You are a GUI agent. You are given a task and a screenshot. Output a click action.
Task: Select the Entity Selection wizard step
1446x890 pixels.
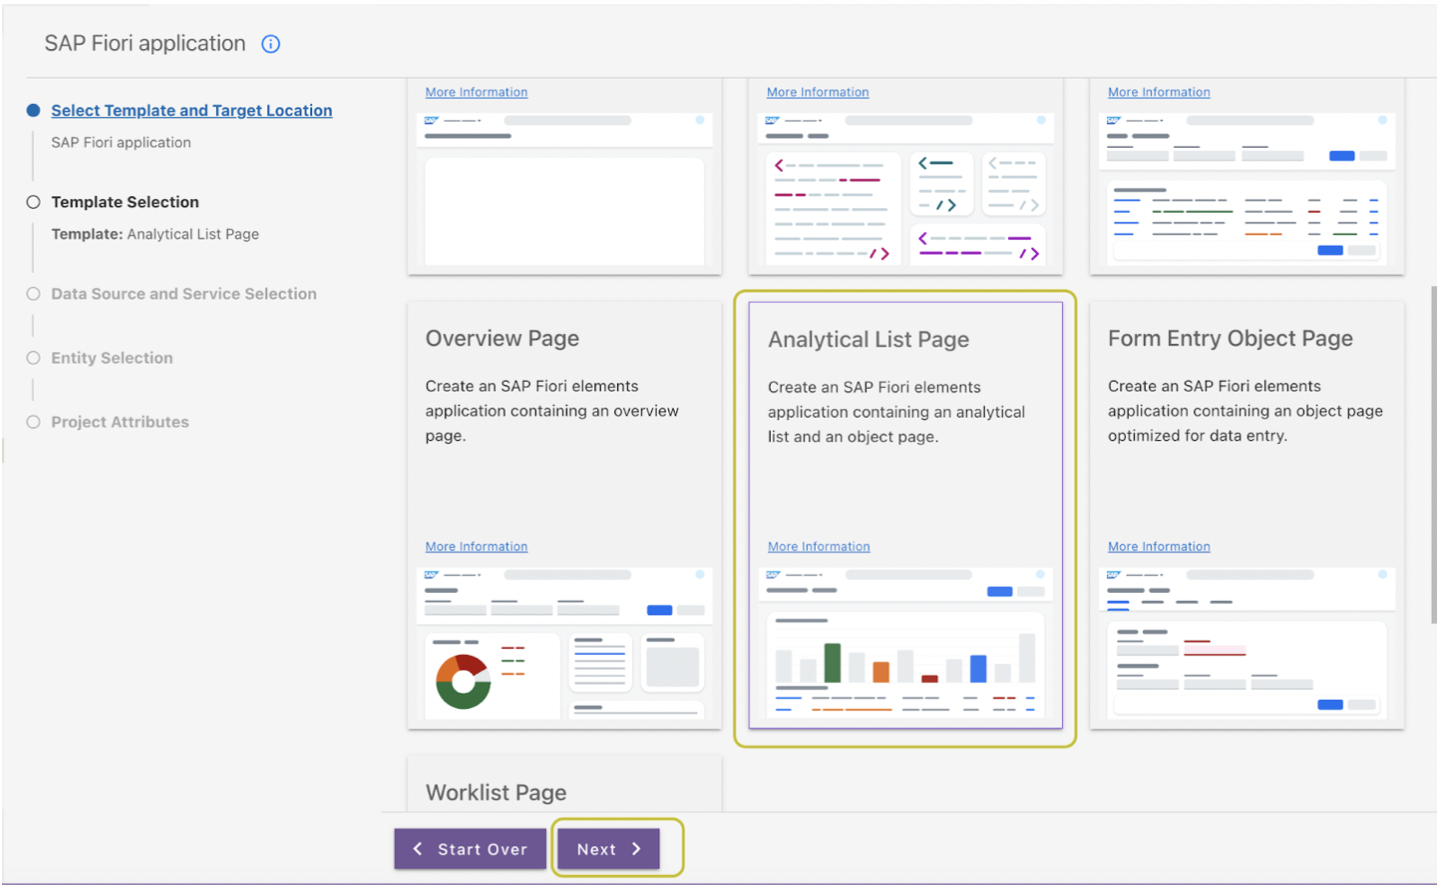coord(112,358)
